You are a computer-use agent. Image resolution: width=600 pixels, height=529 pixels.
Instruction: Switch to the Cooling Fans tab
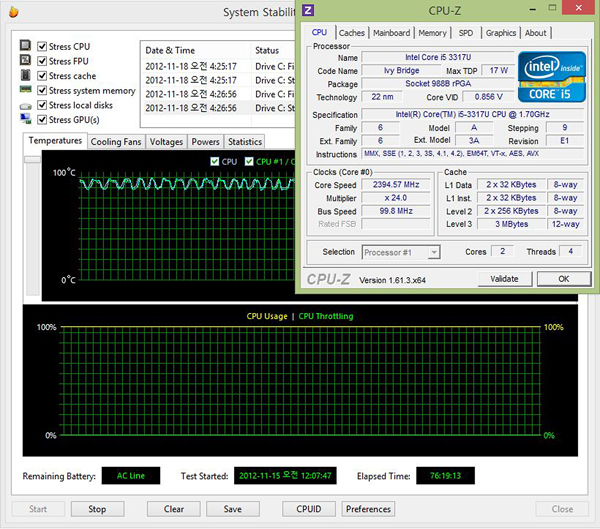tap(116, 142)
